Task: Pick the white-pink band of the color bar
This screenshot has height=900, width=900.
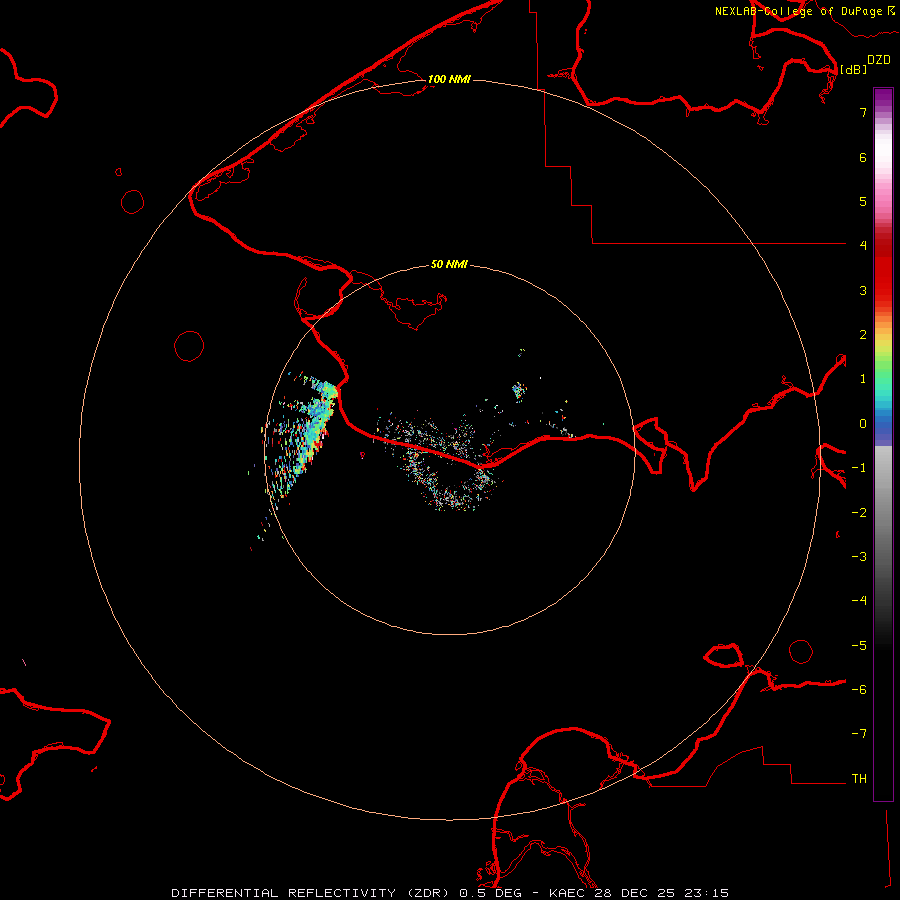Action: coord(883,161)
